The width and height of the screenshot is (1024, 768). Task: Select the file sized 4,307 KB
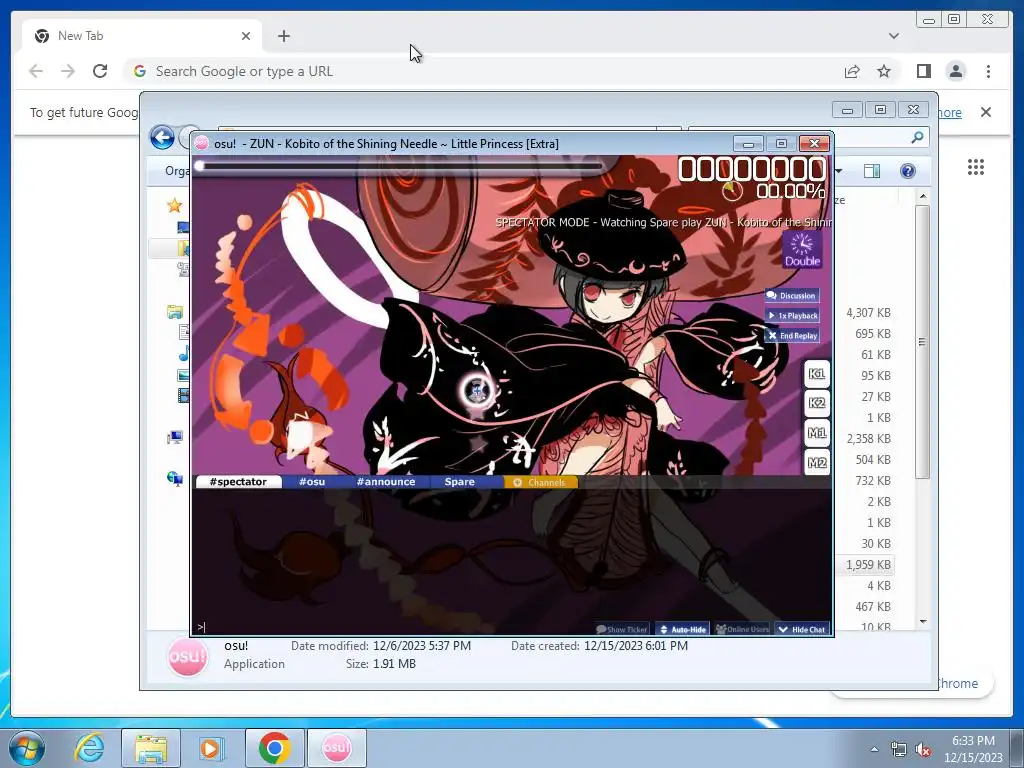pyautogui.click(x=869, y=313)
